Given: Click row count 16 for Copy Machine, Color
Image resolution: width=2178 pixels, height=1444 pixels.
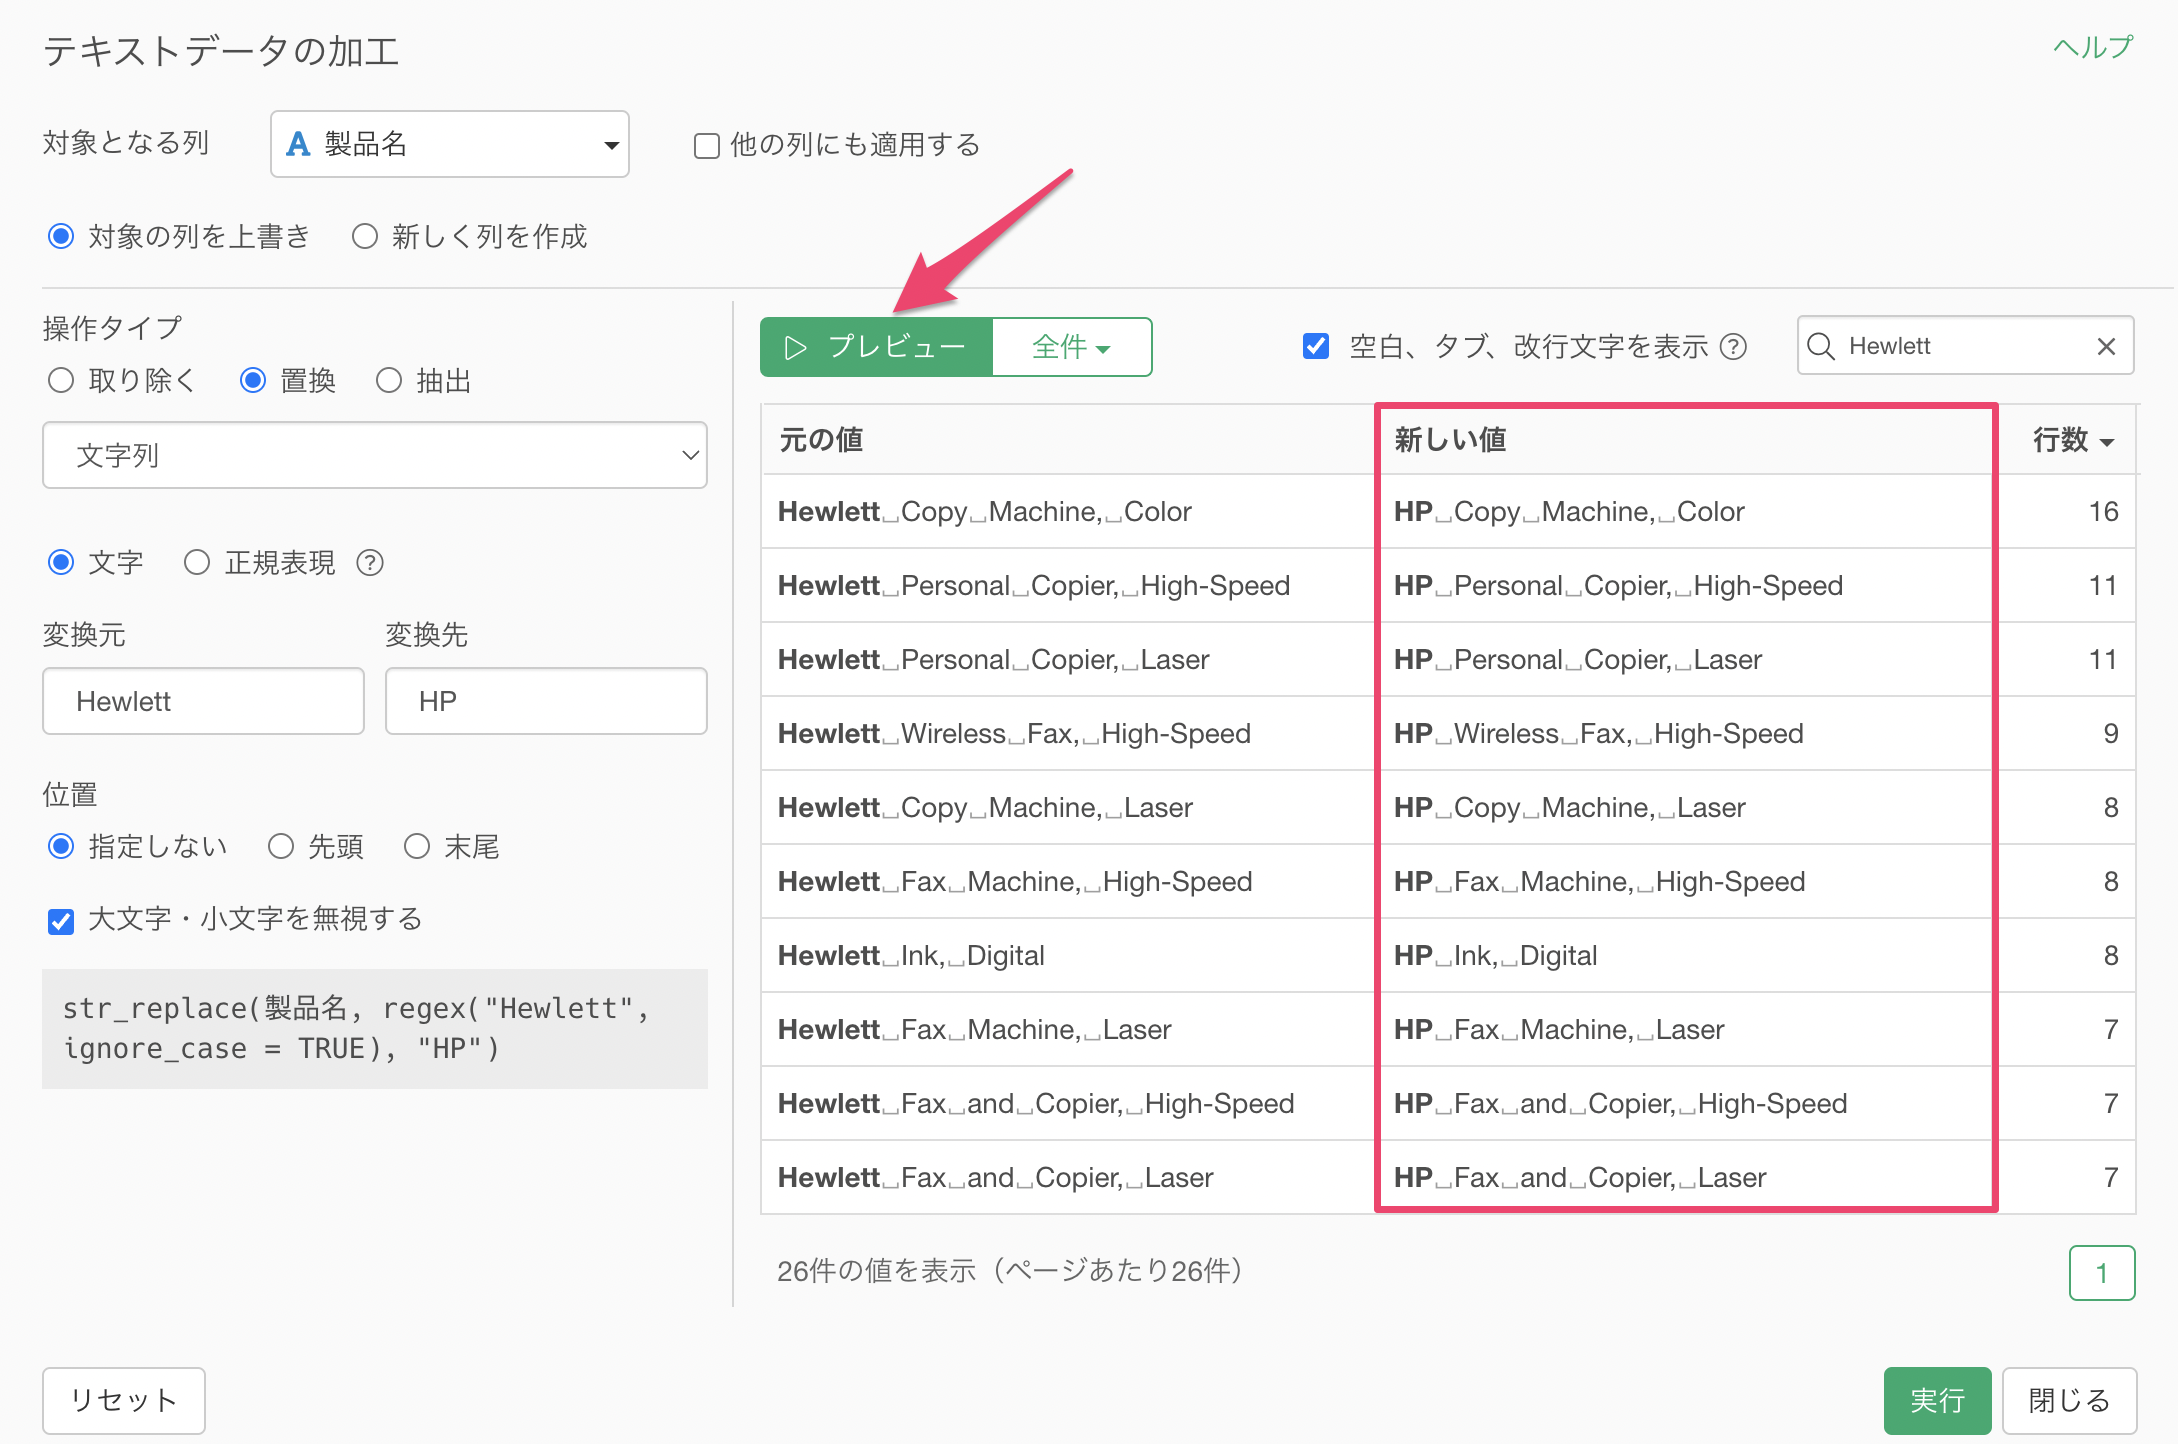Looking at the screenshot, I should 2103,511.
